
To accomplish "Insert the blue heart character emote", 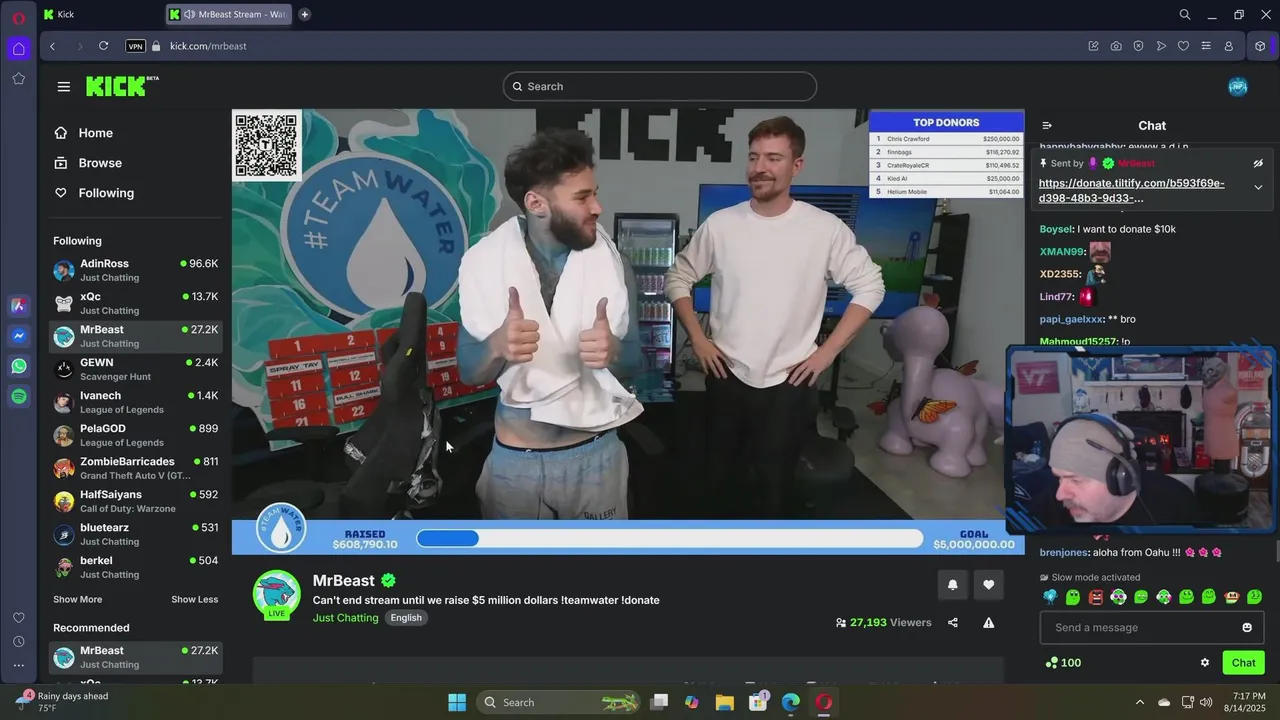I will coord(1050,597).
